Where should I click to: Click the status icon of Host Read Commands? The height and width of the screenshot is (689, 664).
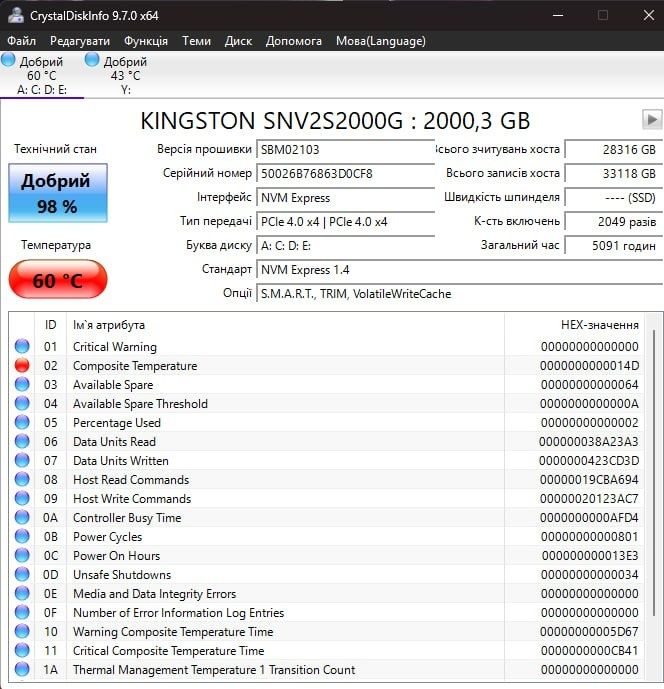click(22, 479)
